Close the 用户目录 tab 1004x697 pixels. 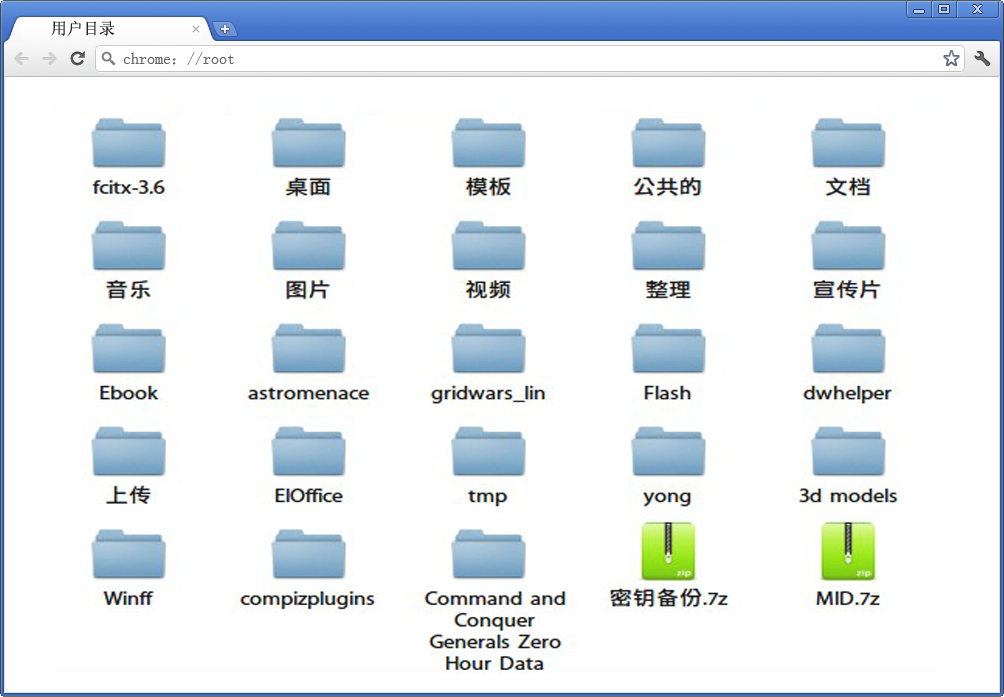click(x=196, y=29)
